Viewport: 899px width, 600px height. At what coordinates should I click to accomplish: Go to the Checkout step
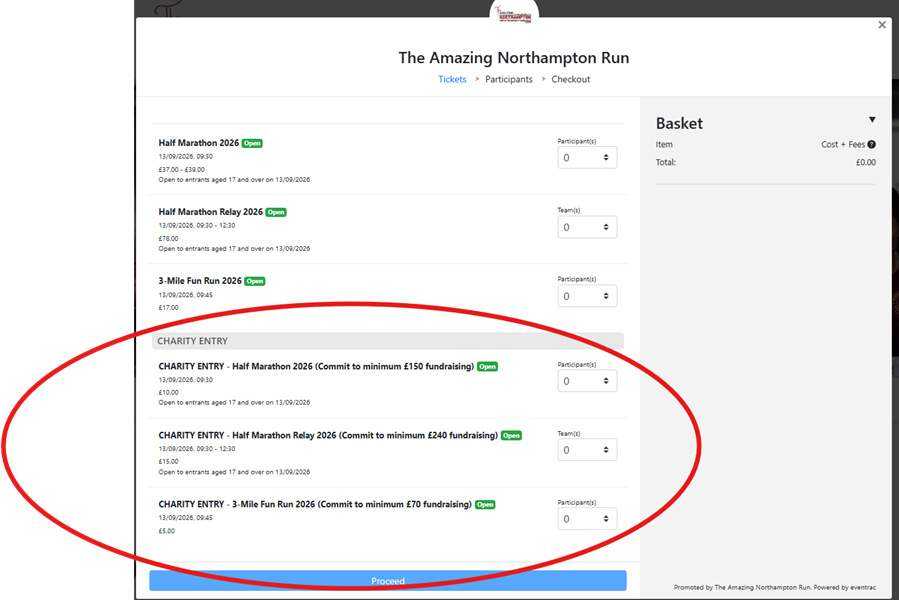pos(571,80)
